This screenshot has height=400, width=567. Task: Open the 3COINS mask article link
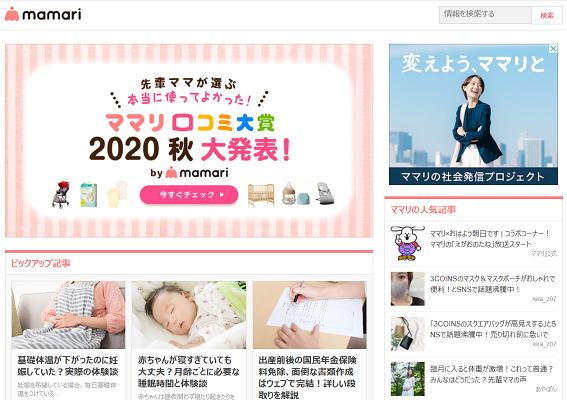click(492, 284)
